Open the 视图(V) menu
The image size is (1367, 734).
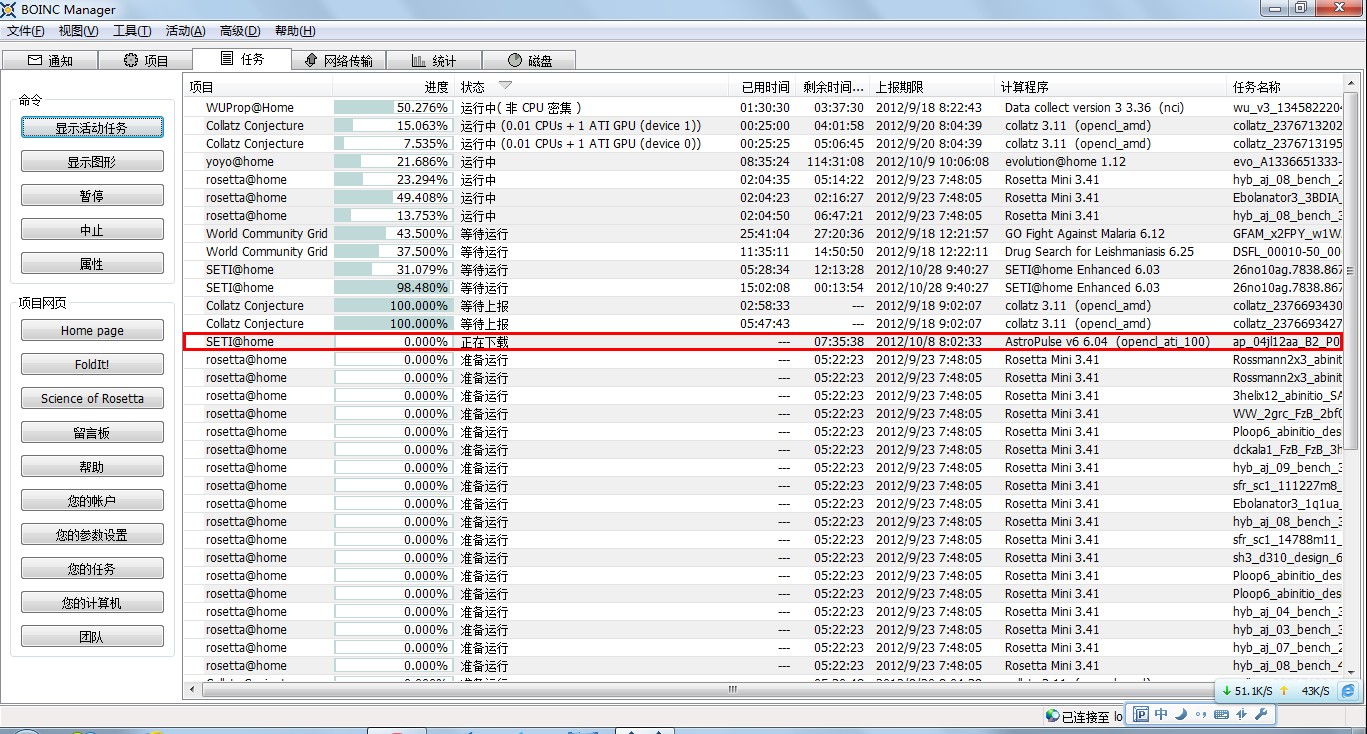pyautogui.click(x=78, y=31)
